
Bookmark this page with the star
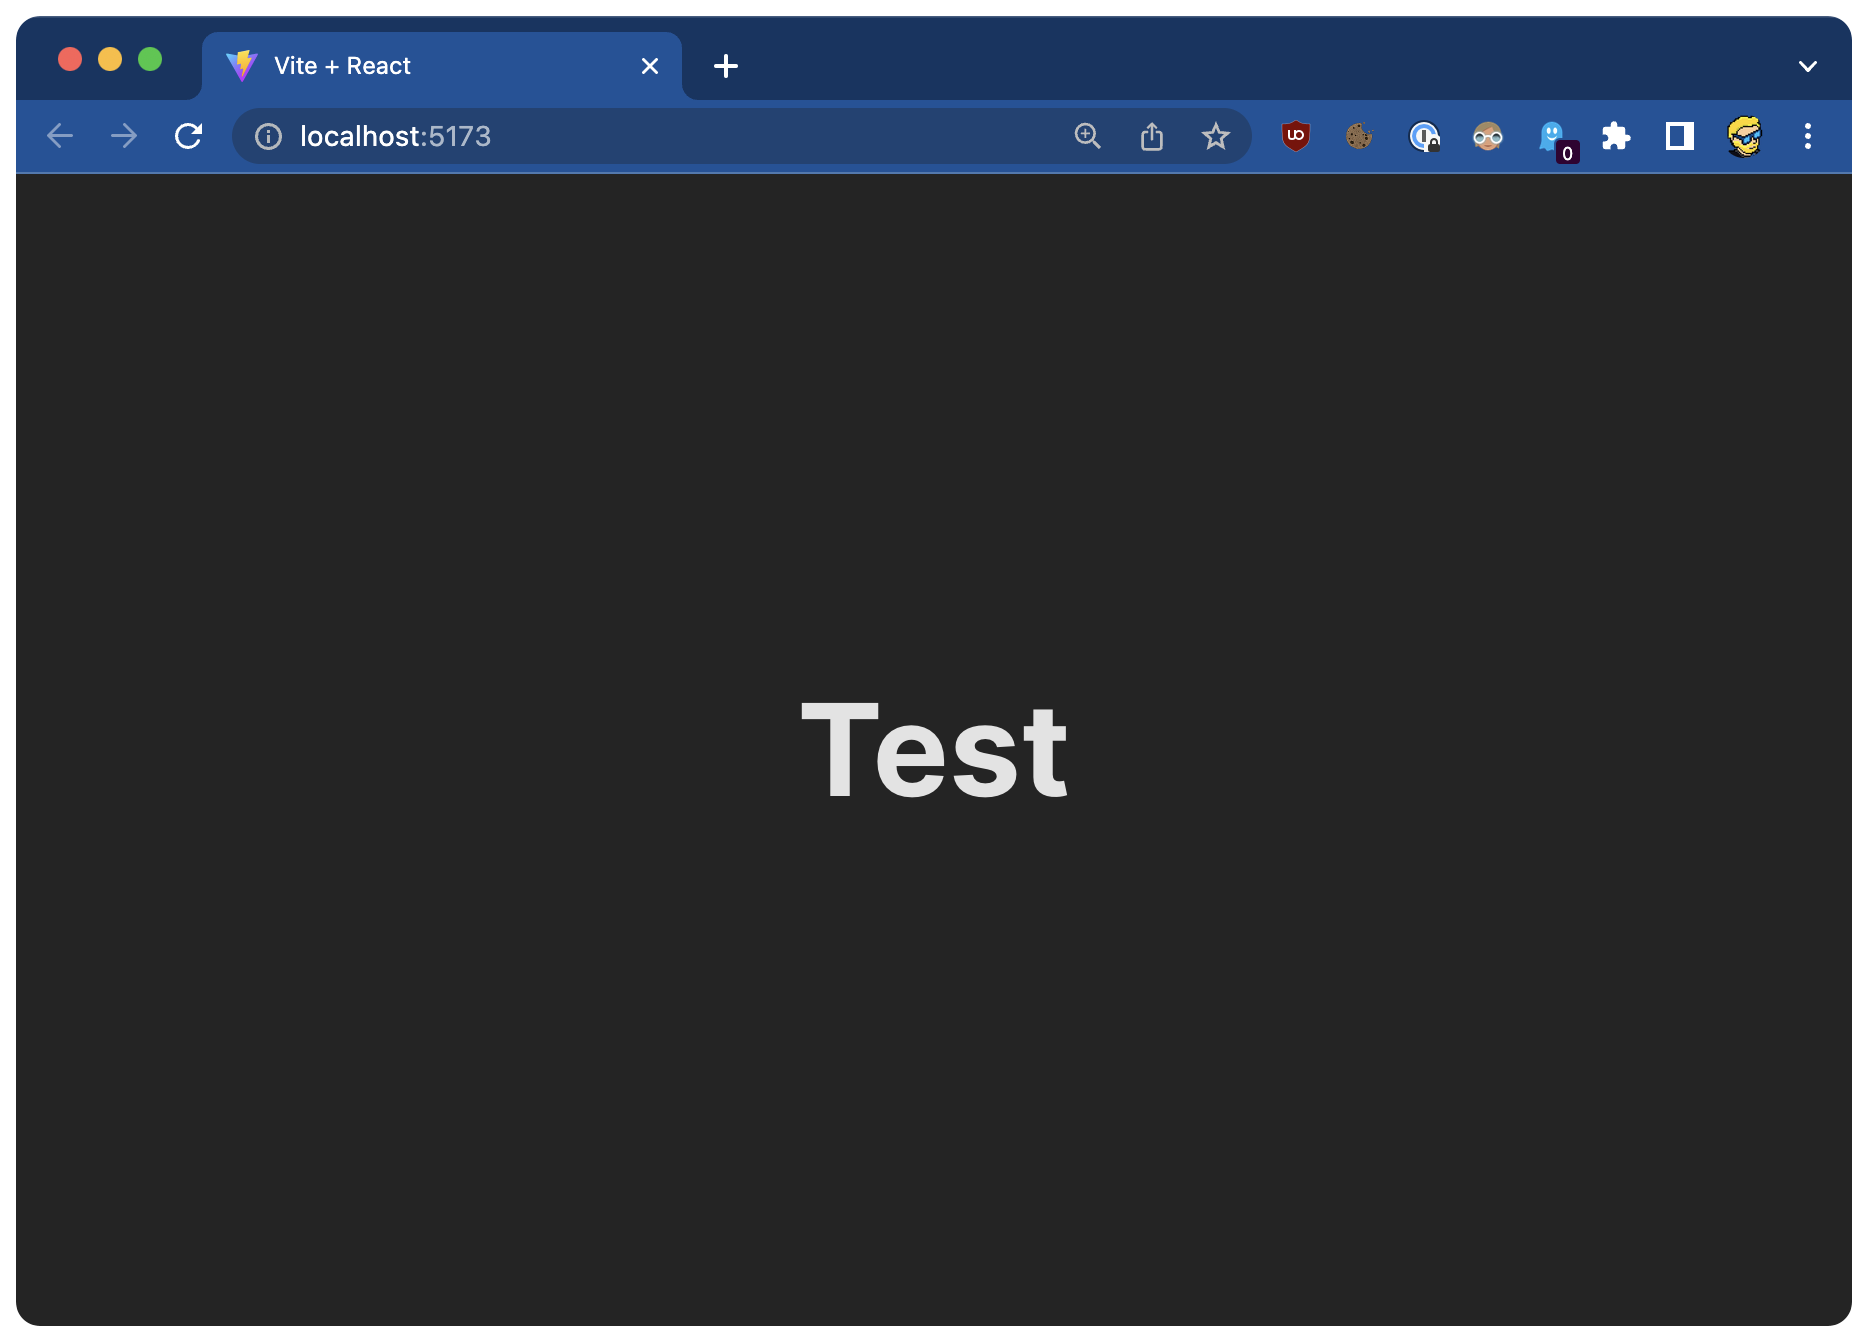coord(1215,136)
